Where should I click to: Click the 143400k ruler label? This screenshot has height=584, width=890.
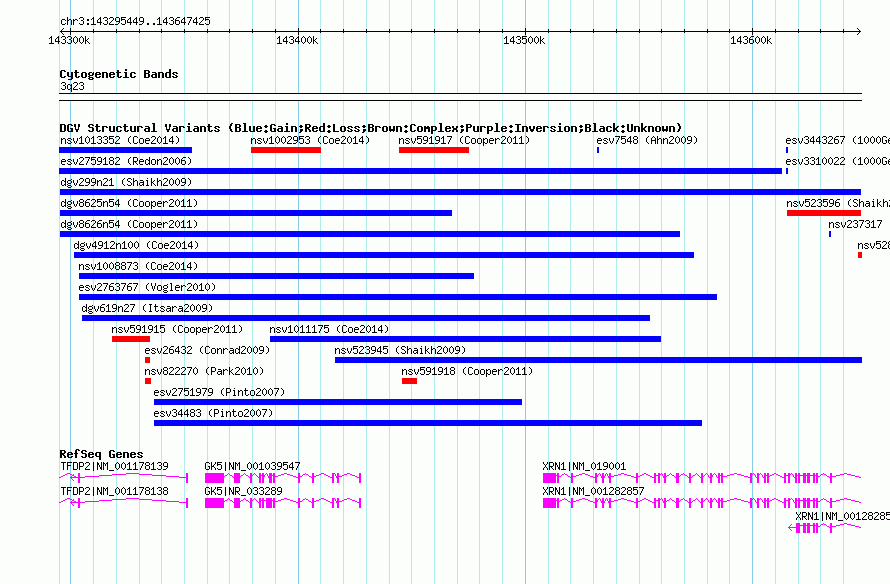click(297, 40)
